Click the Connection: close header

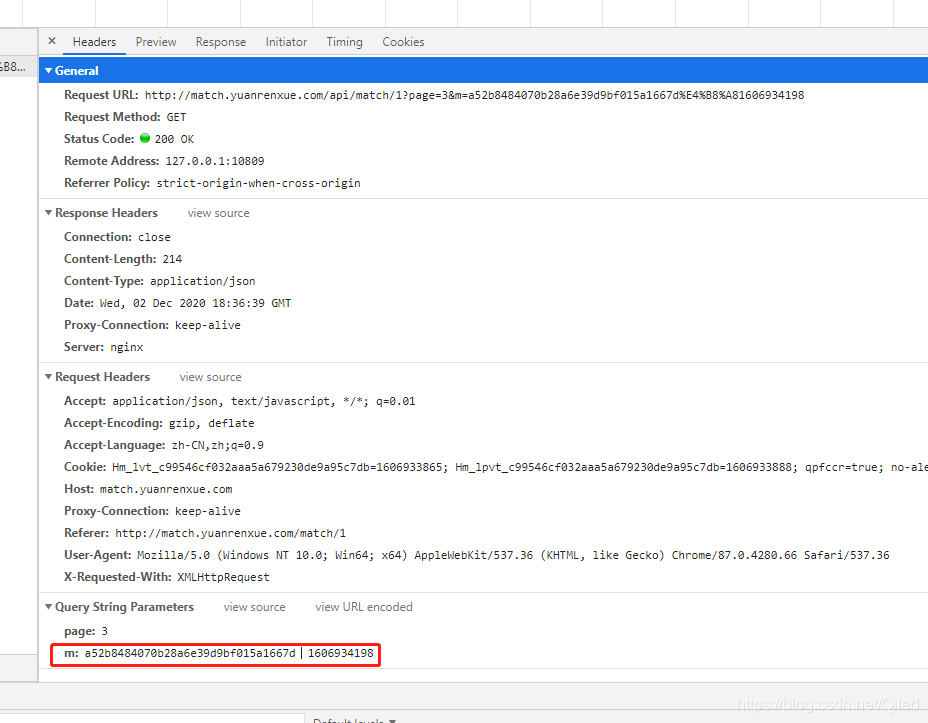click(x=117, y=237)
